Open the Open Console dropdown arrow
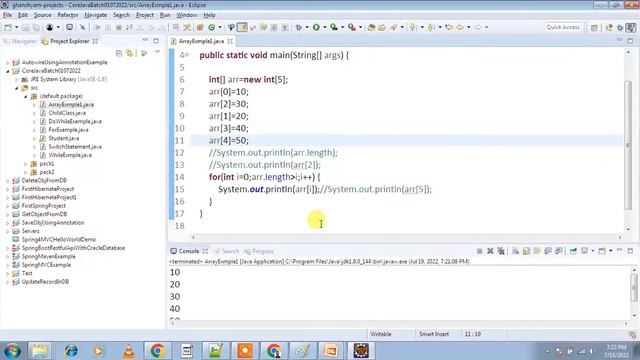The width and height of the screenshot is (640, 360). tap(610, 251)
